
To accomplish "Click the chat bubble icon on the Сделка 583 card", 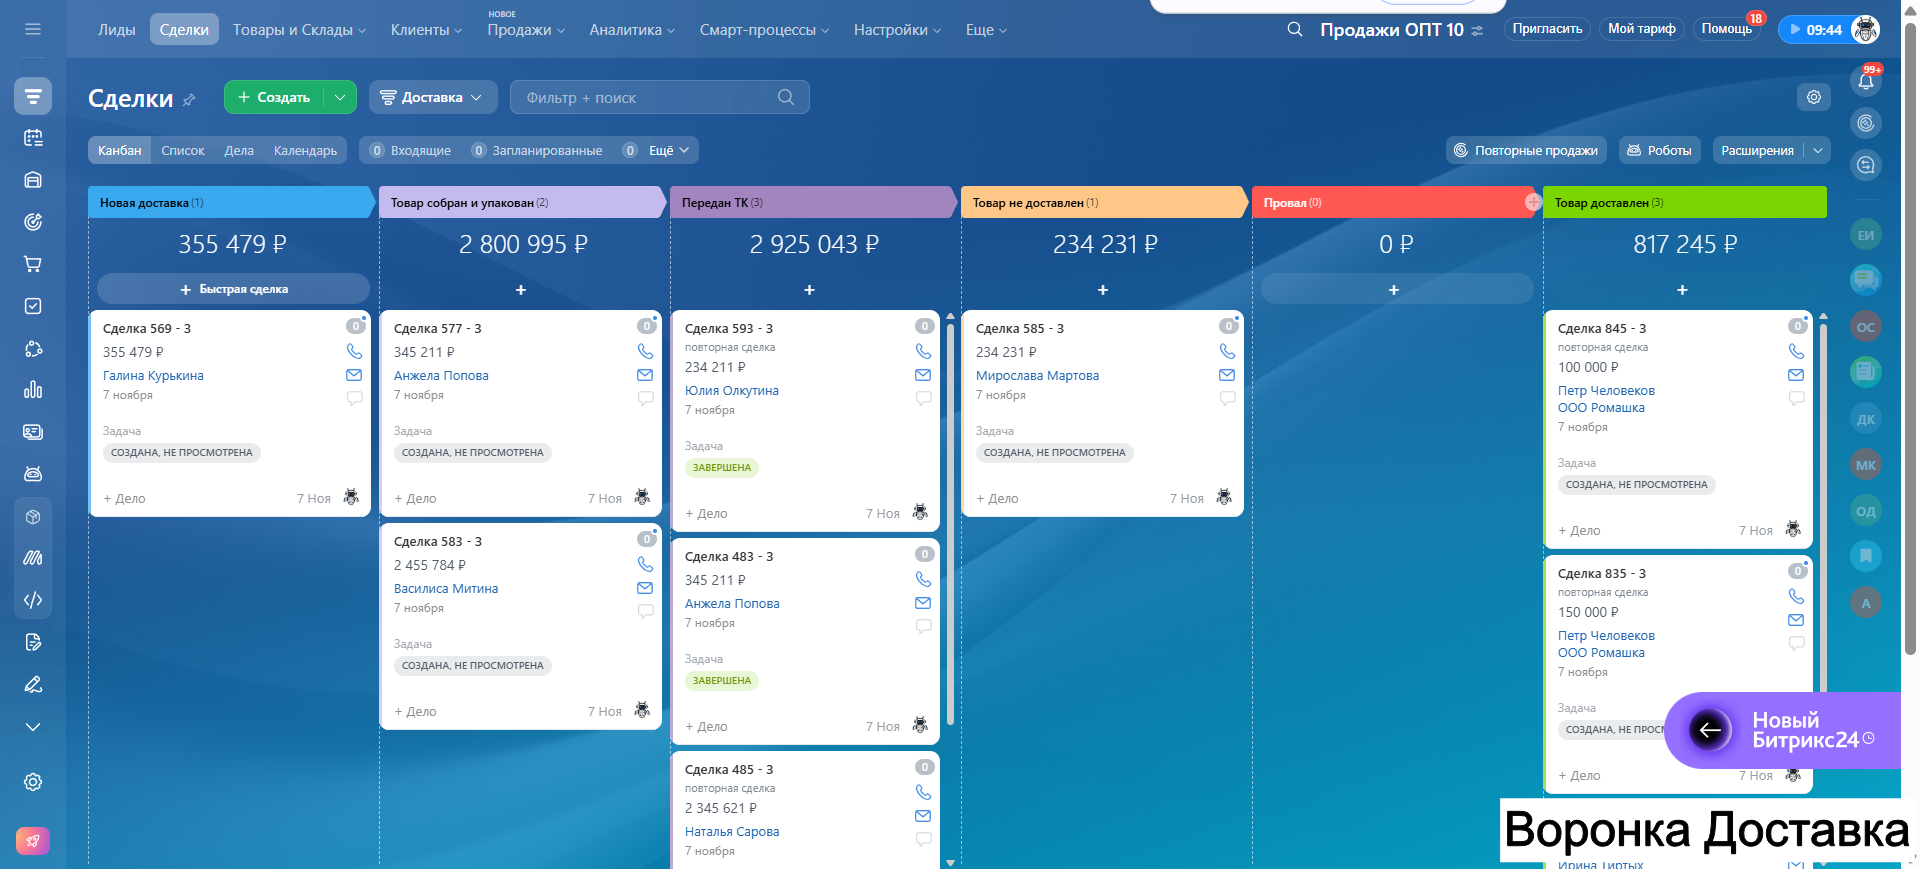I will 645,611.
